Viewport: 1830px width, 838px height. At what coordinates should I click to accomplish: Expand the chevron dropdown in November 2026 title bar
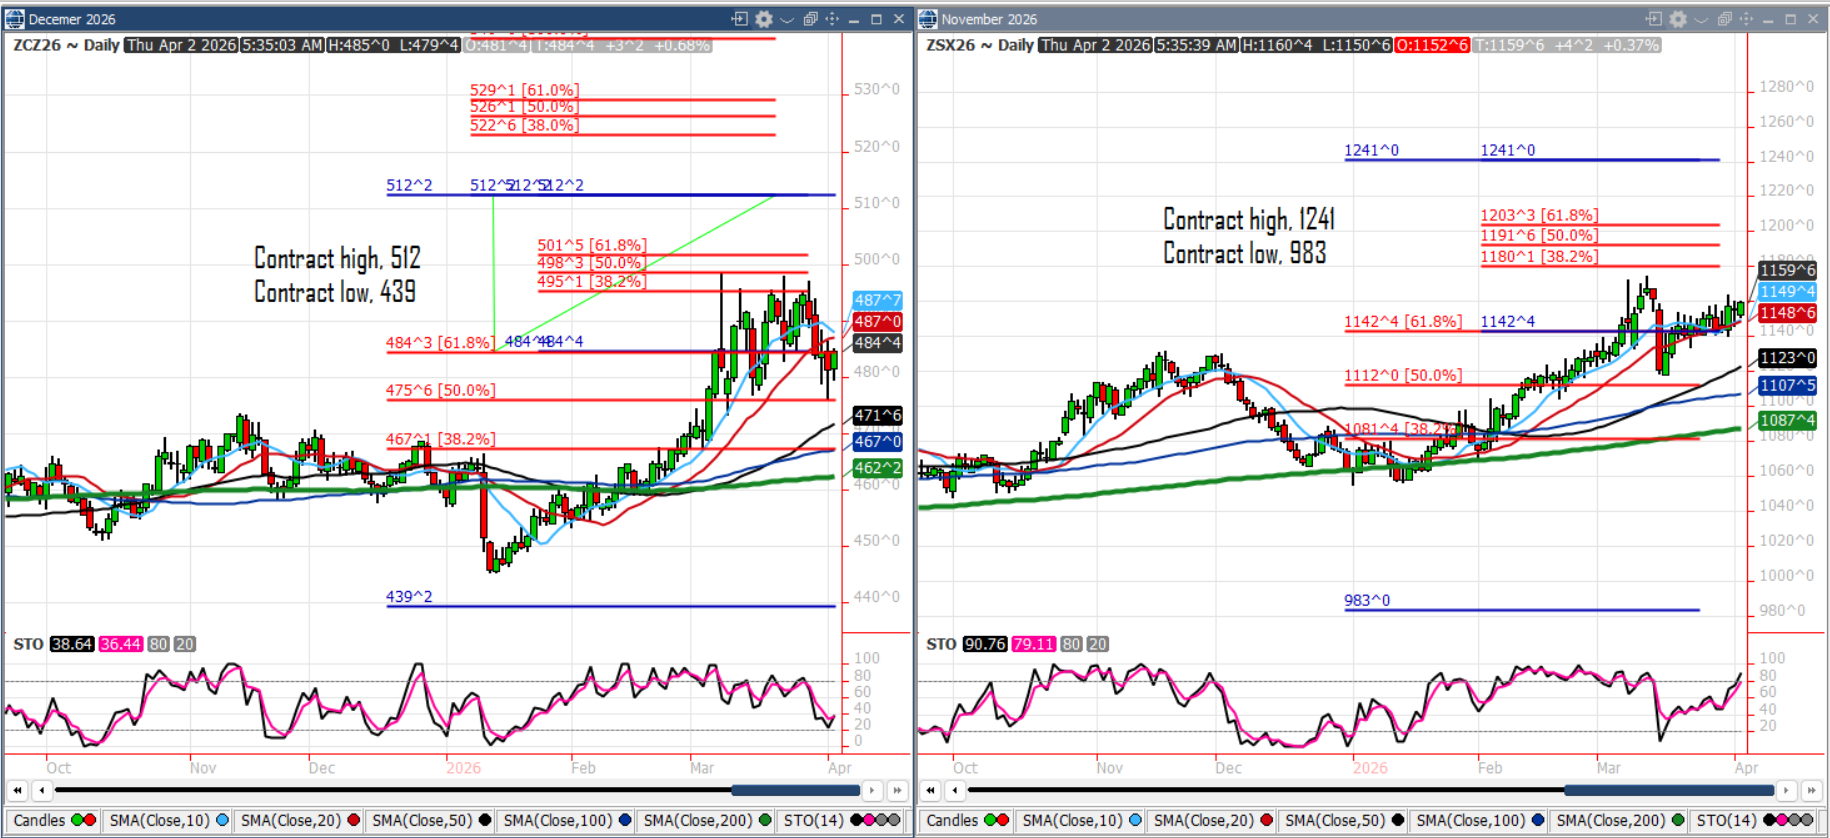[x=1701, y=19]
